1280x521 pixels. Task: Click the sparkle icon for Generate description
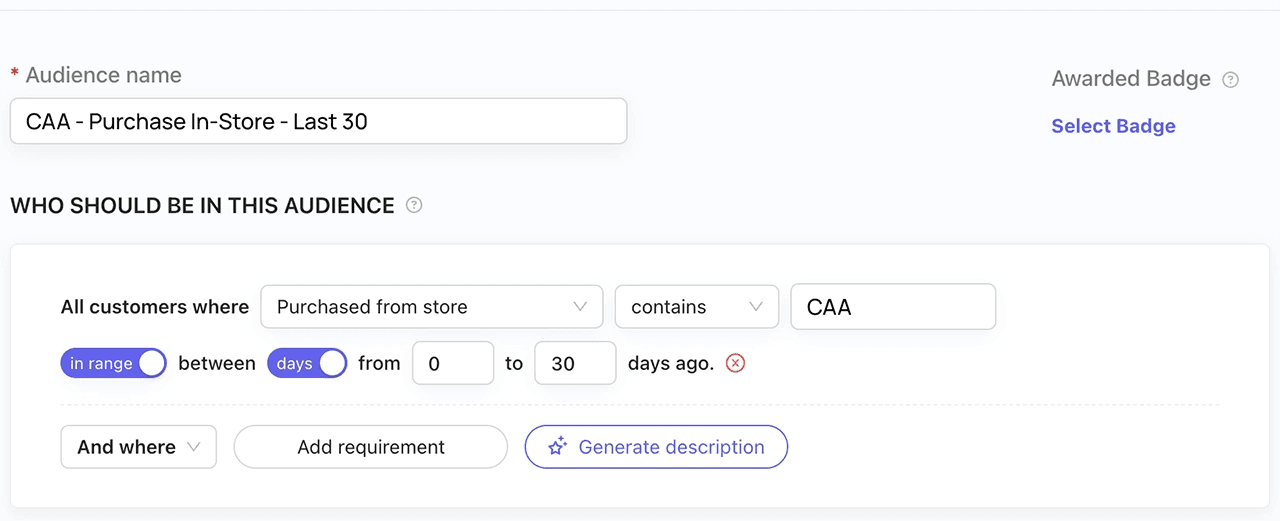click(x=557, y=447)
